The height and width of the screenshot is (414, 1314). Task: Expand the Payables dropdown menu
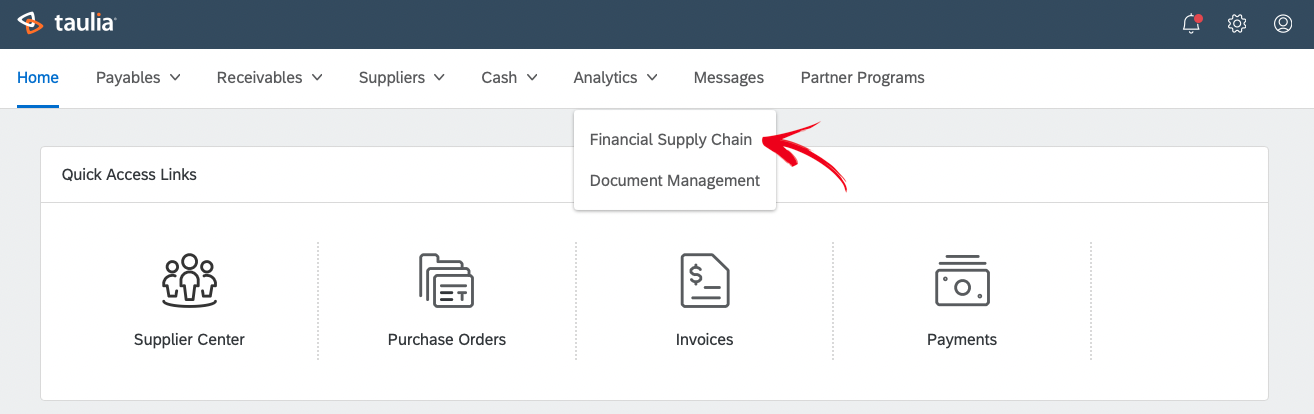click(x=138, y=77)
